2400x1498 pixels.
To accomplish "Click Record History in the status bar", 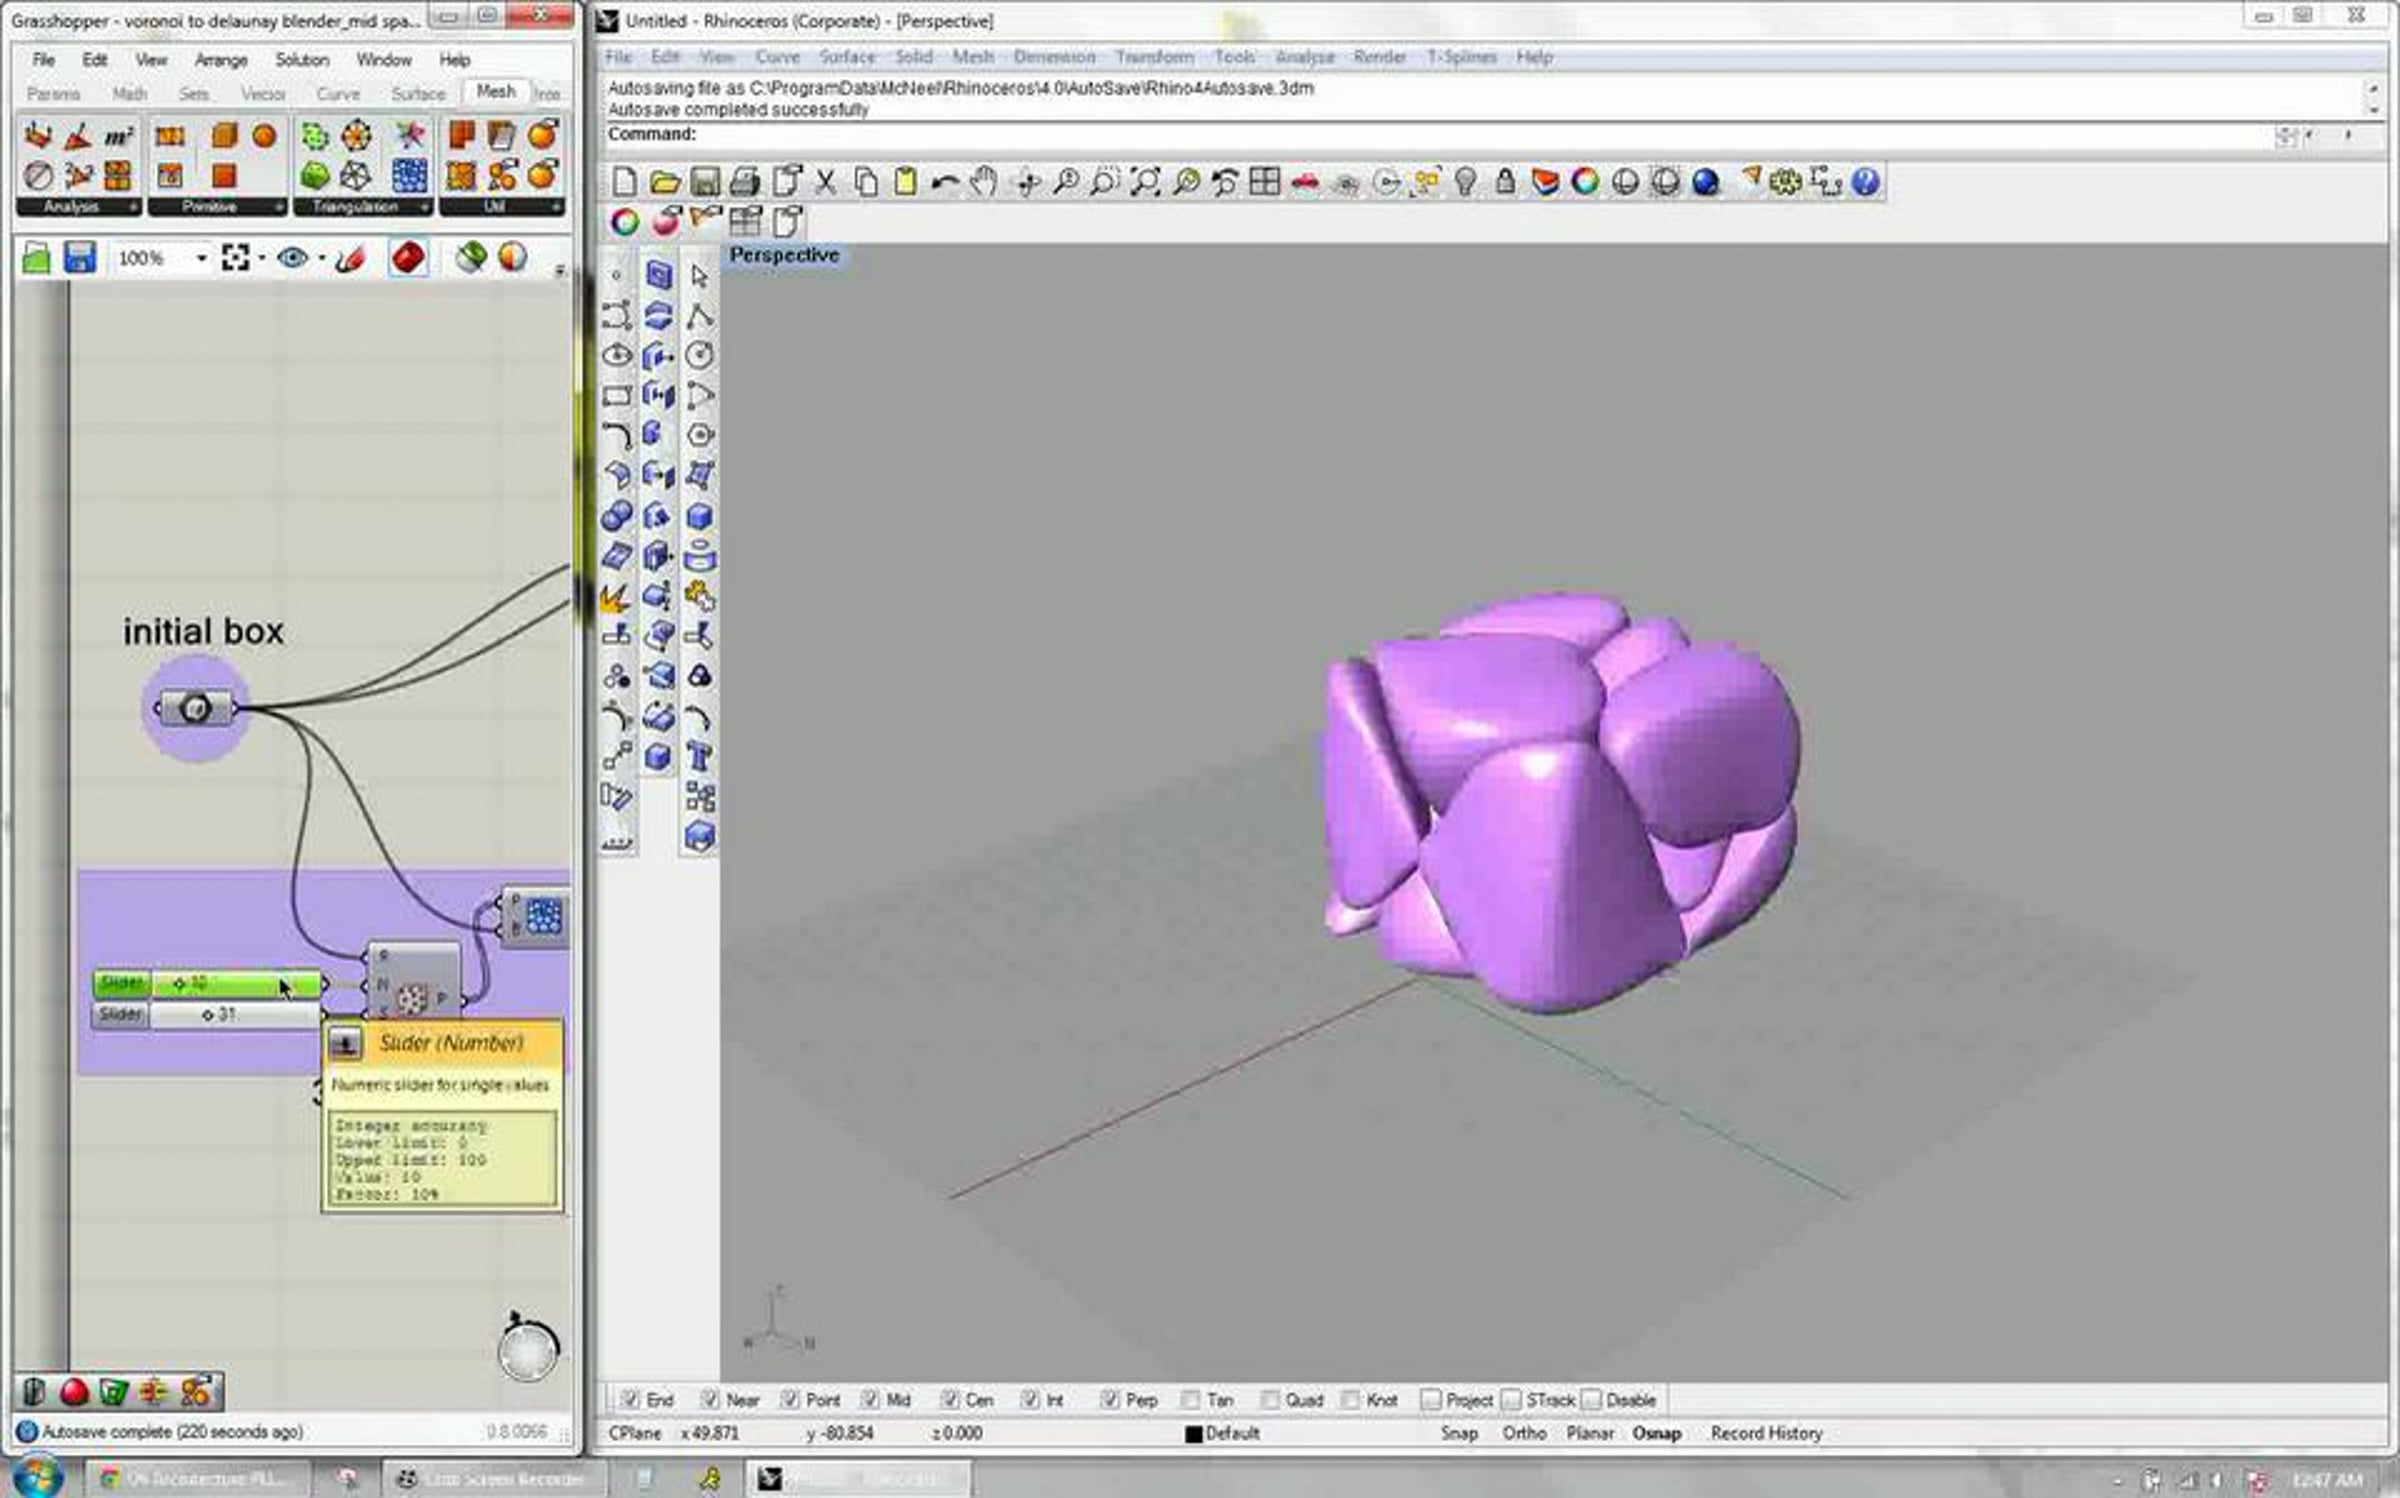I will (x=1767, y=1433).
